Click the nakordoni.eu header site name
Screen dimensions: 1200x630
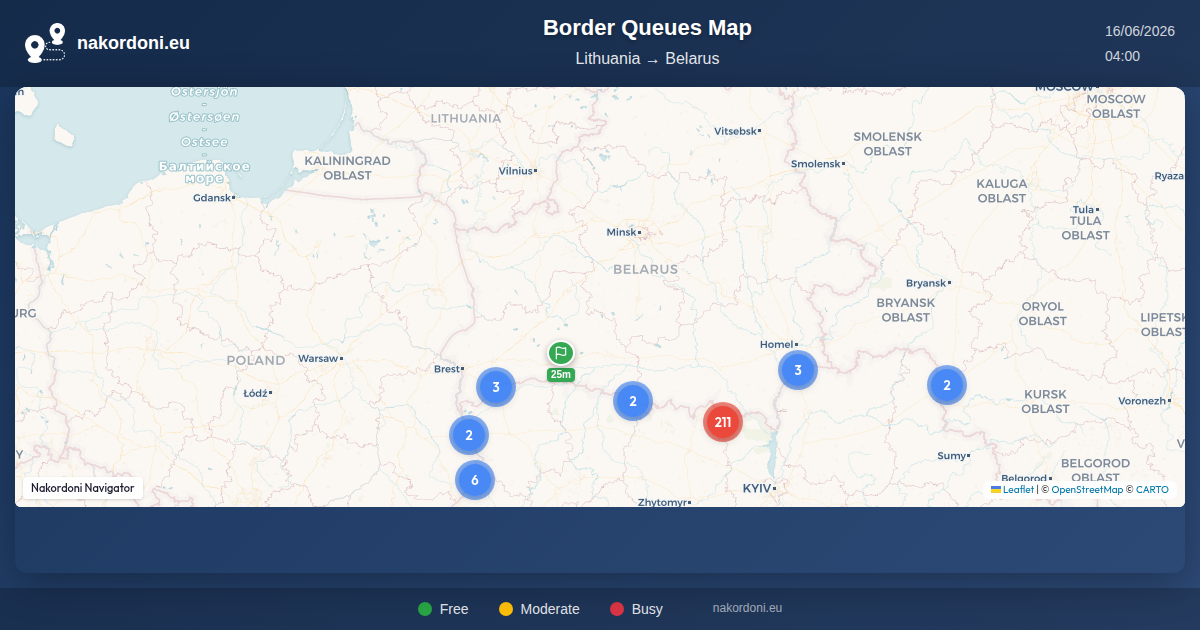pyautogui.click(x=133, y=43)
